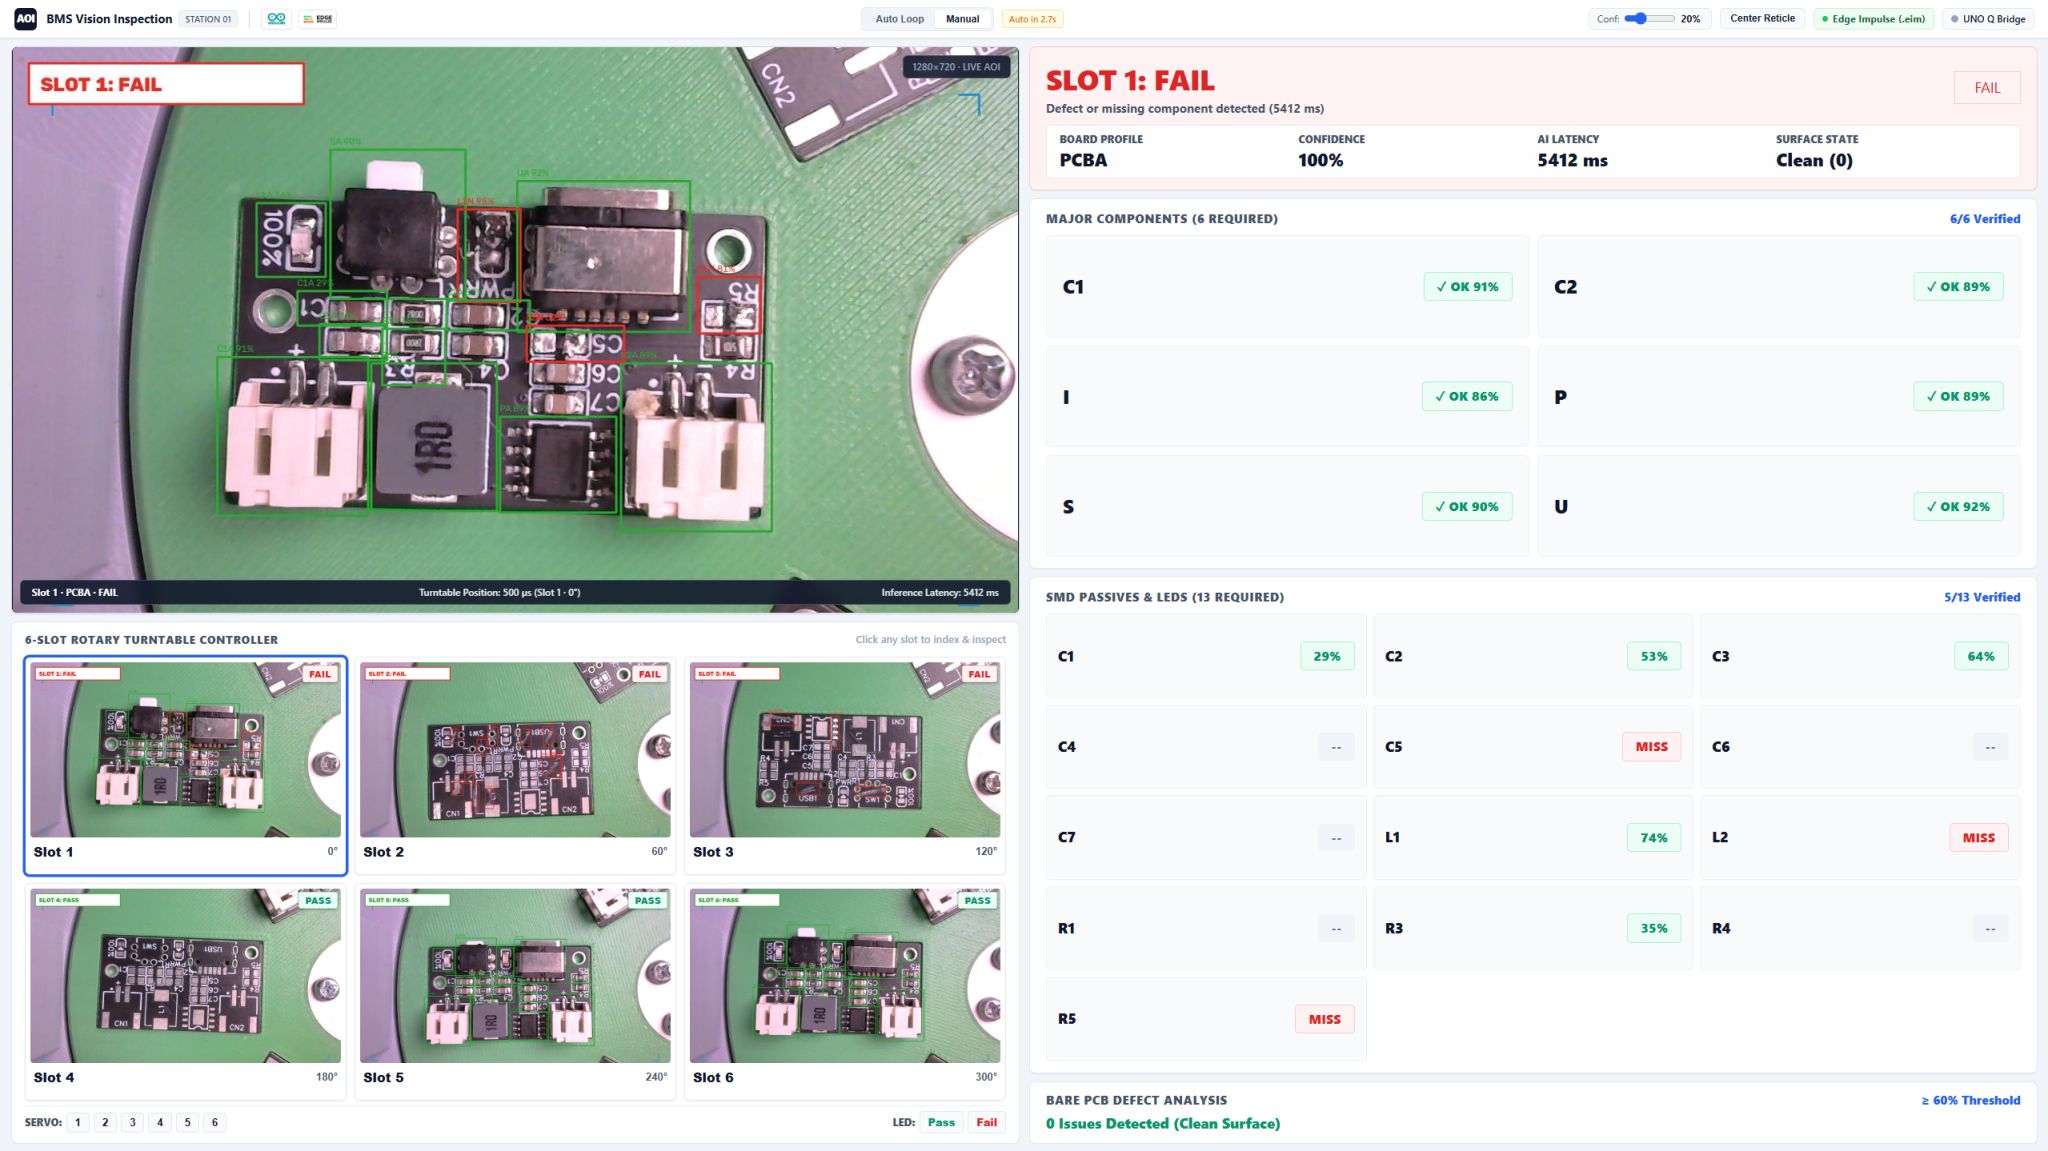
Task: Select the Slot 4 turntable thumbnail
Action: click(x=186, y=992)
